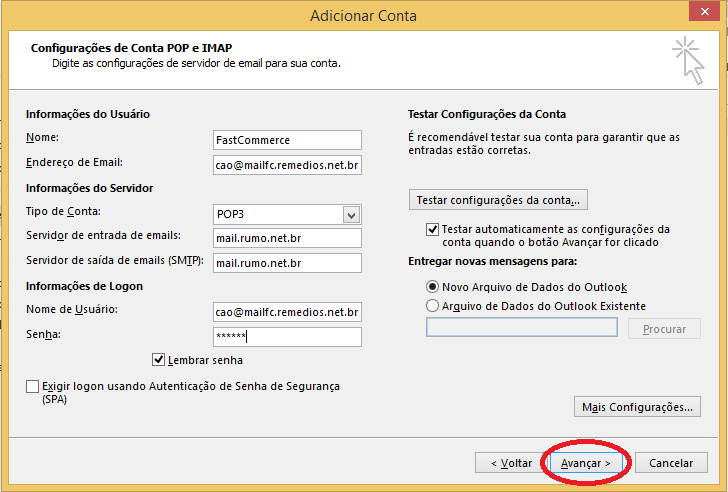Click the Configurações de Conta POP e IMAP title
Screen dimensions: 728x492
(131, 48)
